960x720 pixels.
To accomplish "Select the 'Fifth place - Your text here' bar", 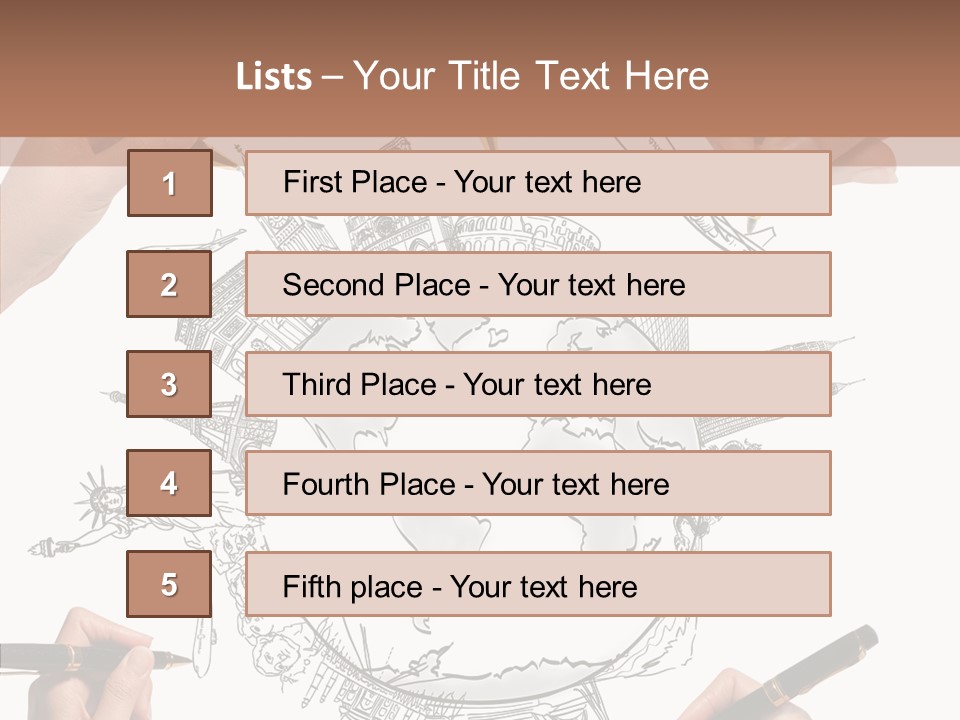I will [538, 584].
